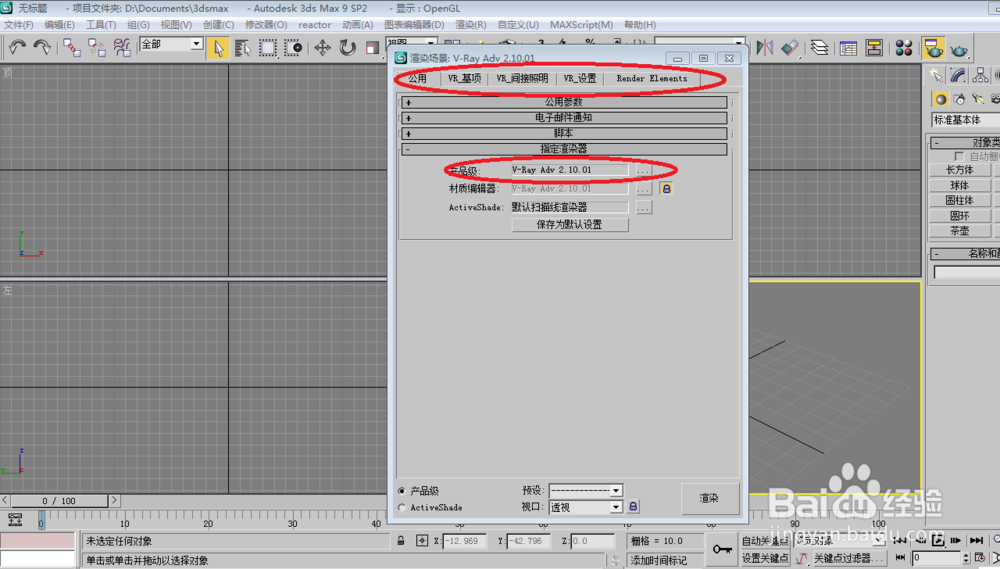Activate Bind to Space Warp tool

pos(121,47)
